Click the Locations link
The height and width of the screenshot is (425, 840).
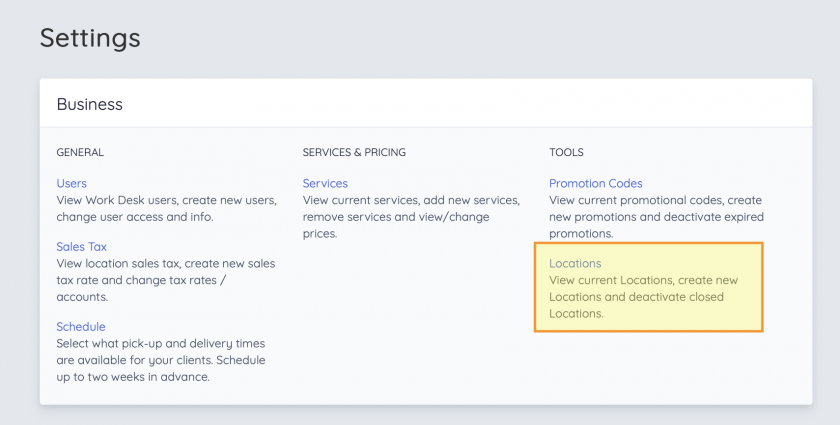click(x=575, y=263)
